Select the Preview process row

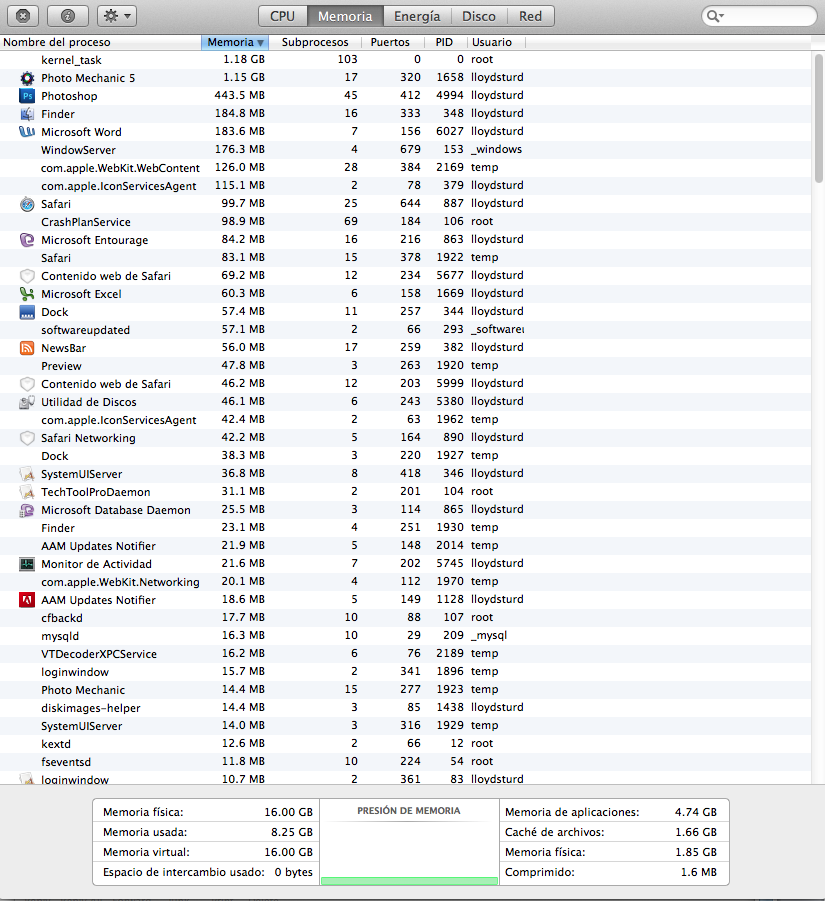[406, 366]
